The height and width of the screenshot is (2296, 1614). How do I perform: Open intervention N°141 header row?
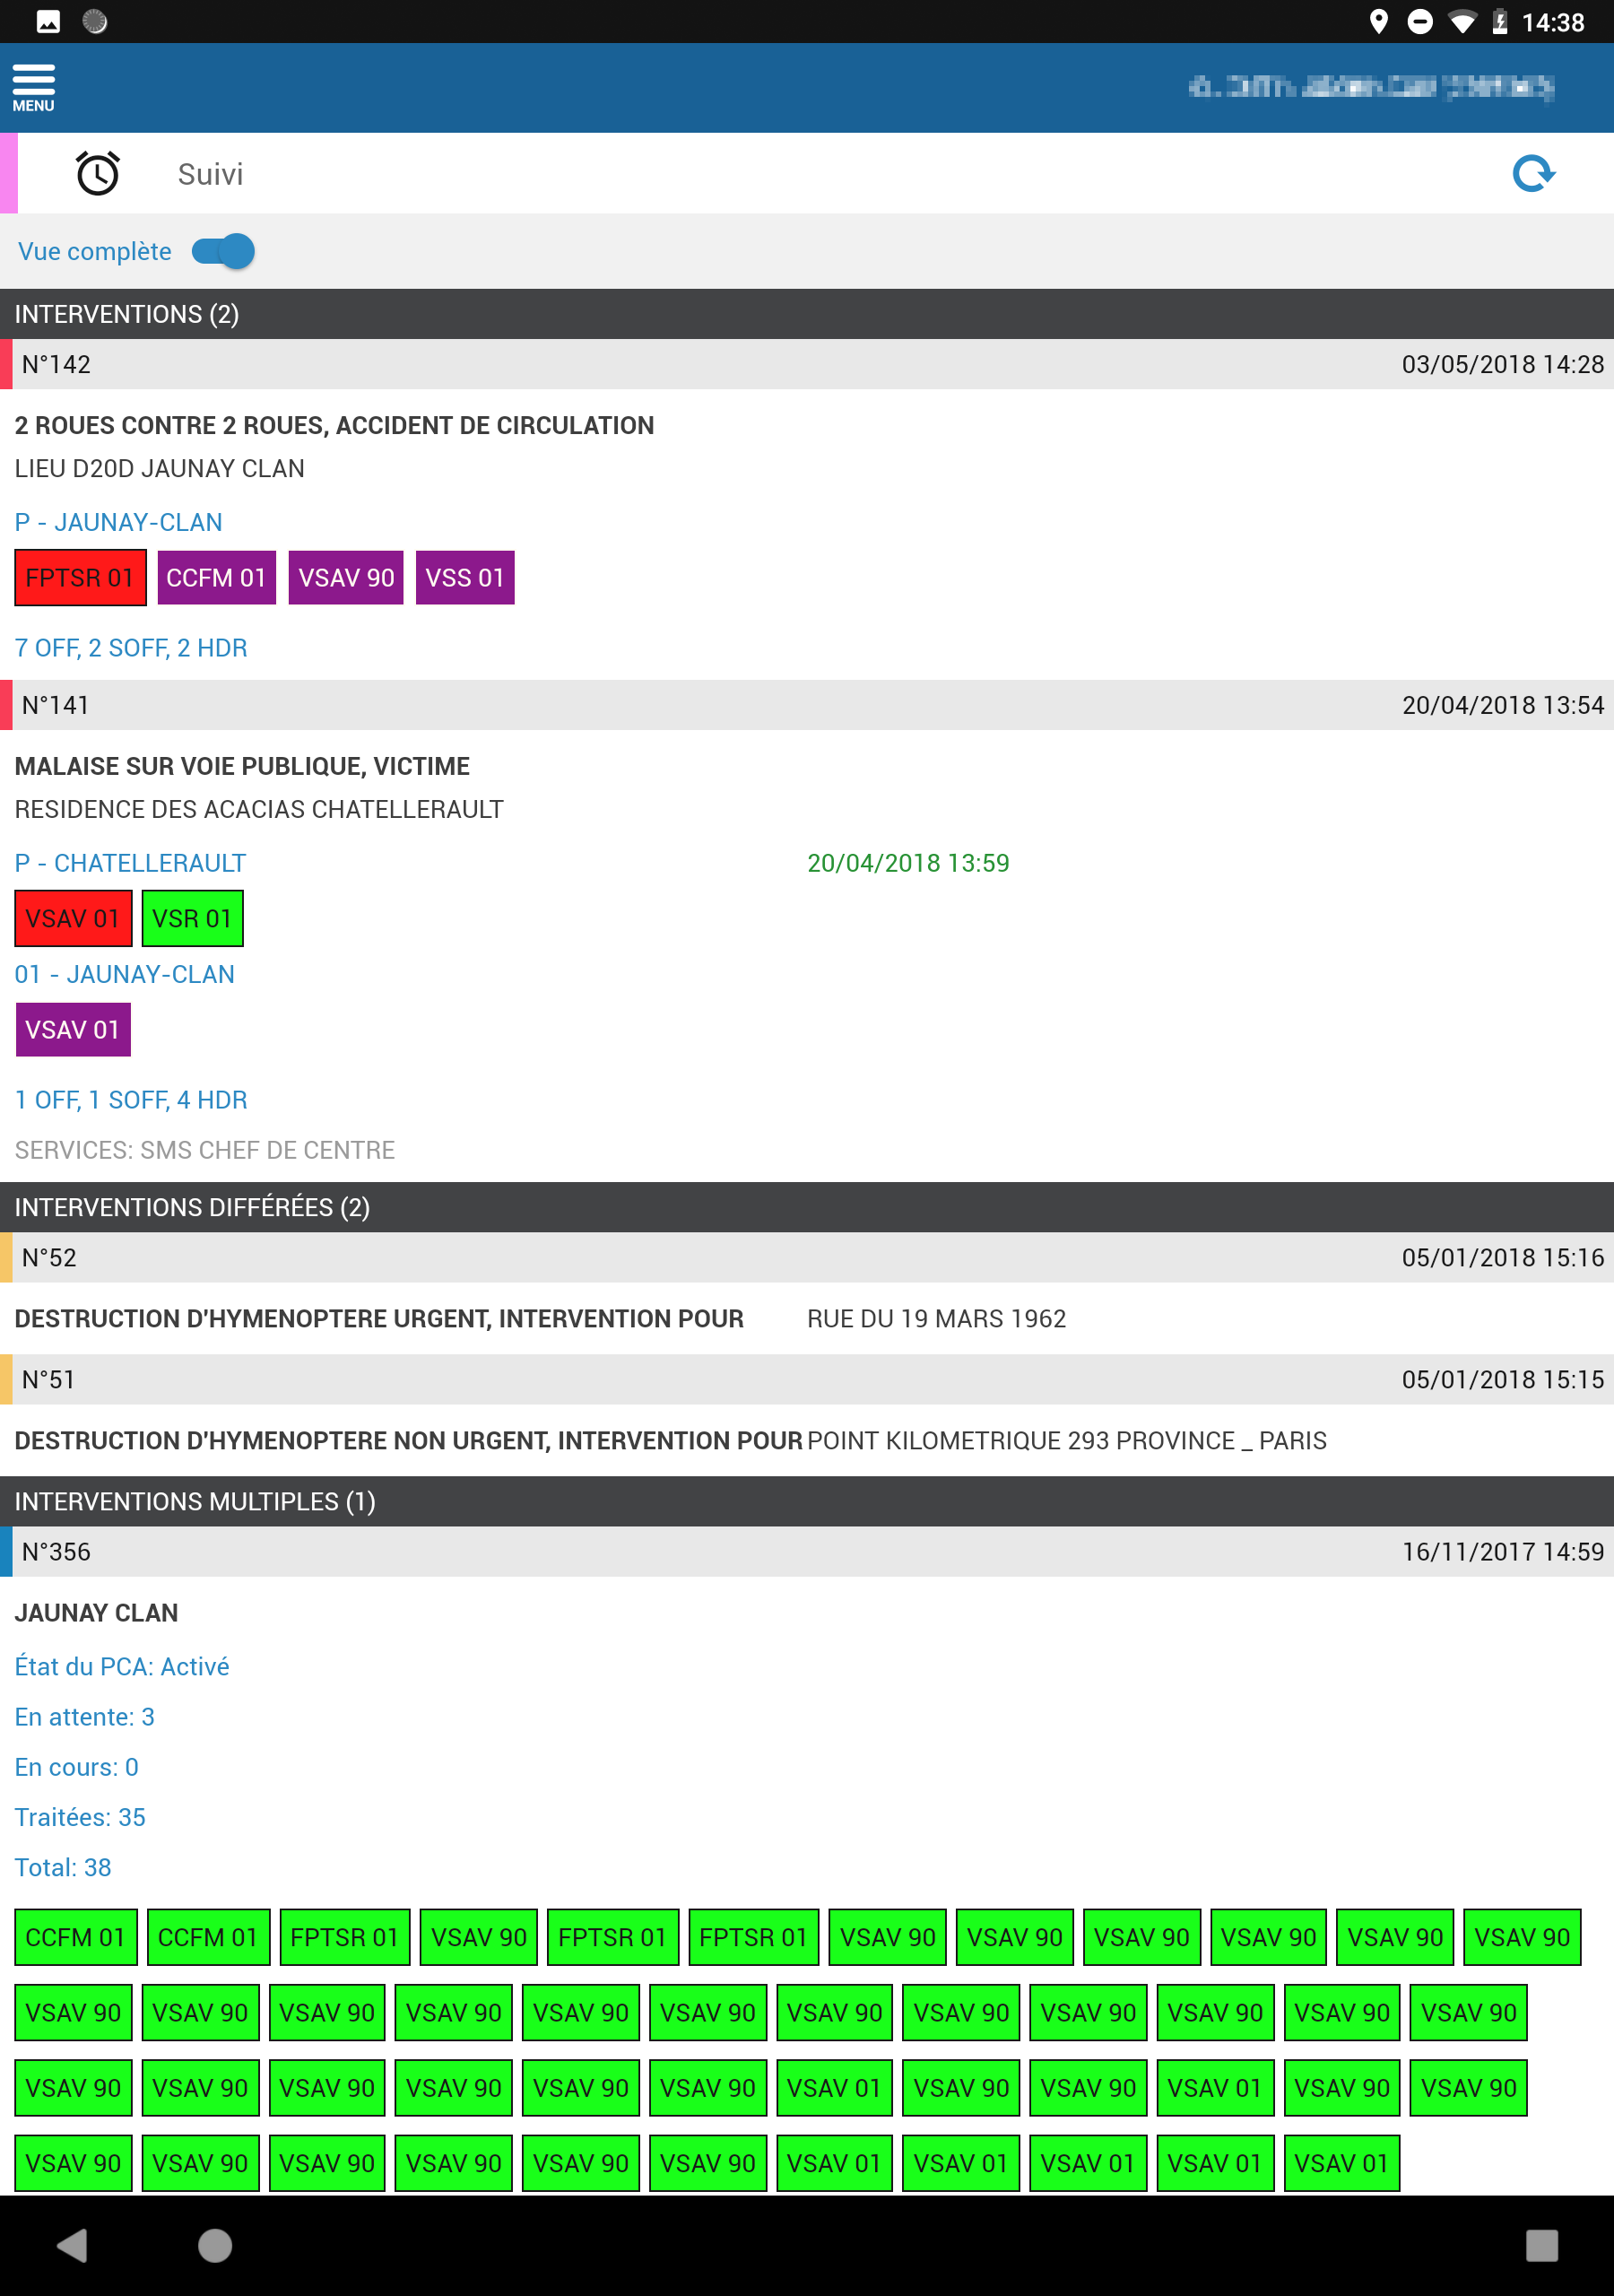(x=807, y=705)
